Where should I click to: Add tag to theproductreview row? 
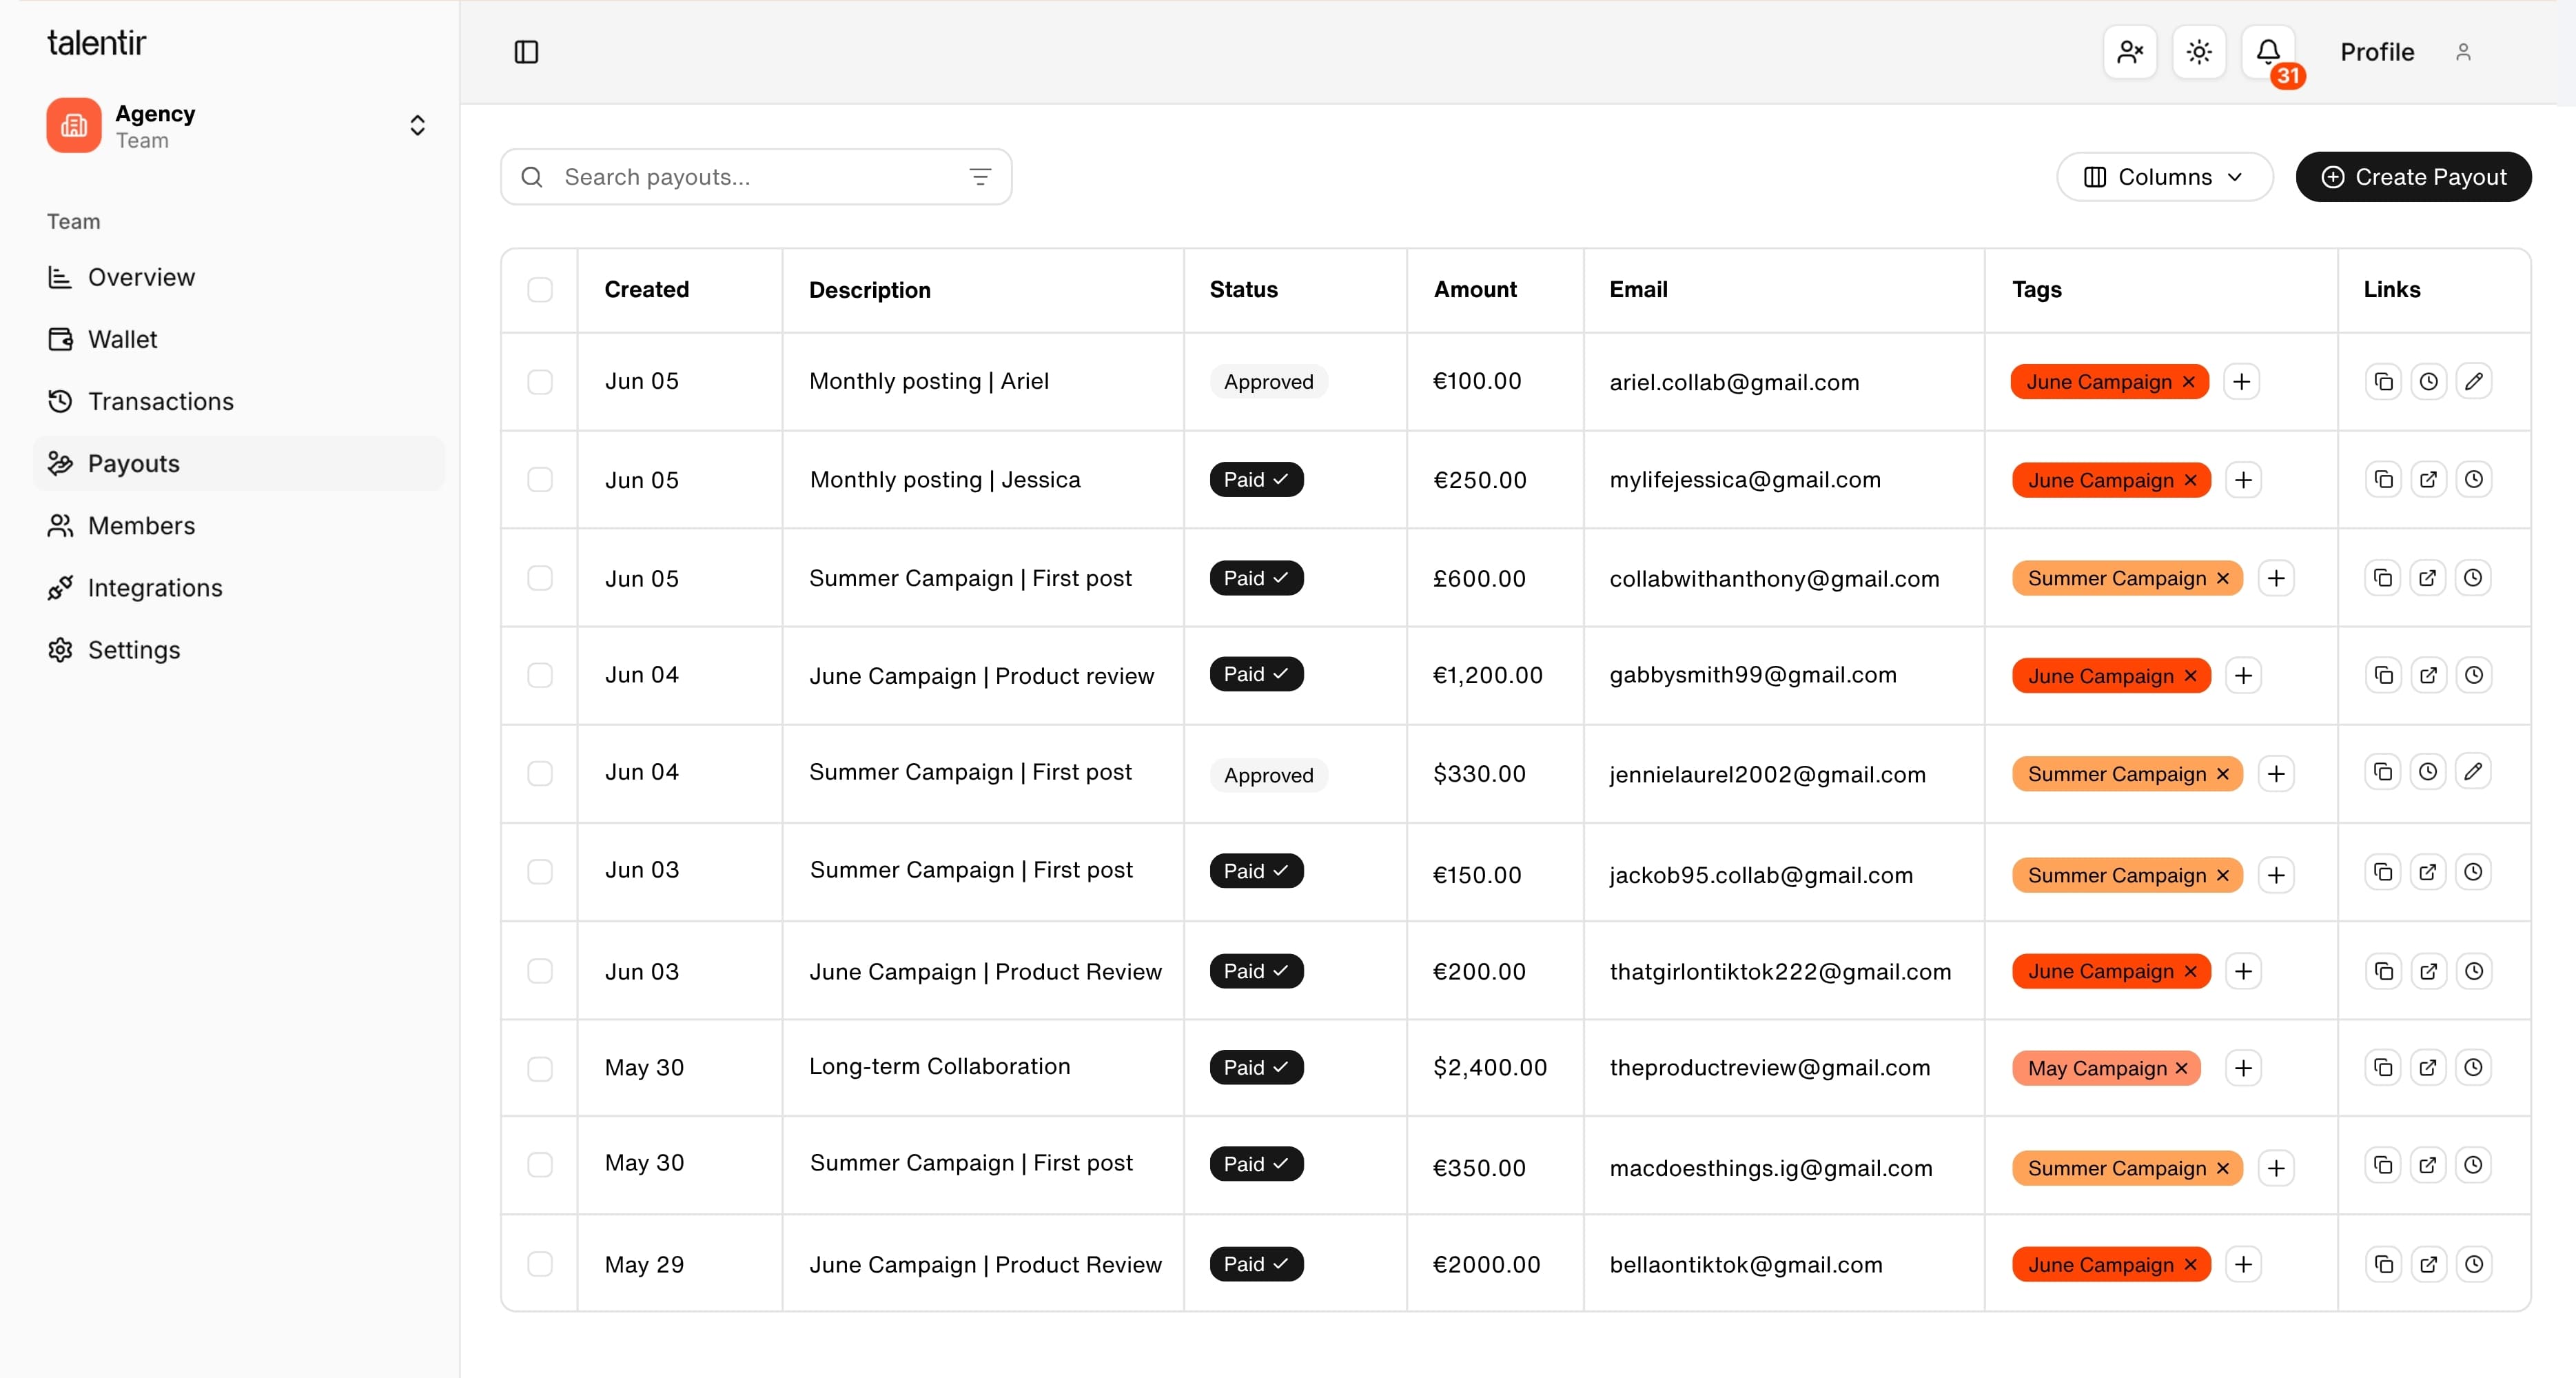point(2244,1068)
